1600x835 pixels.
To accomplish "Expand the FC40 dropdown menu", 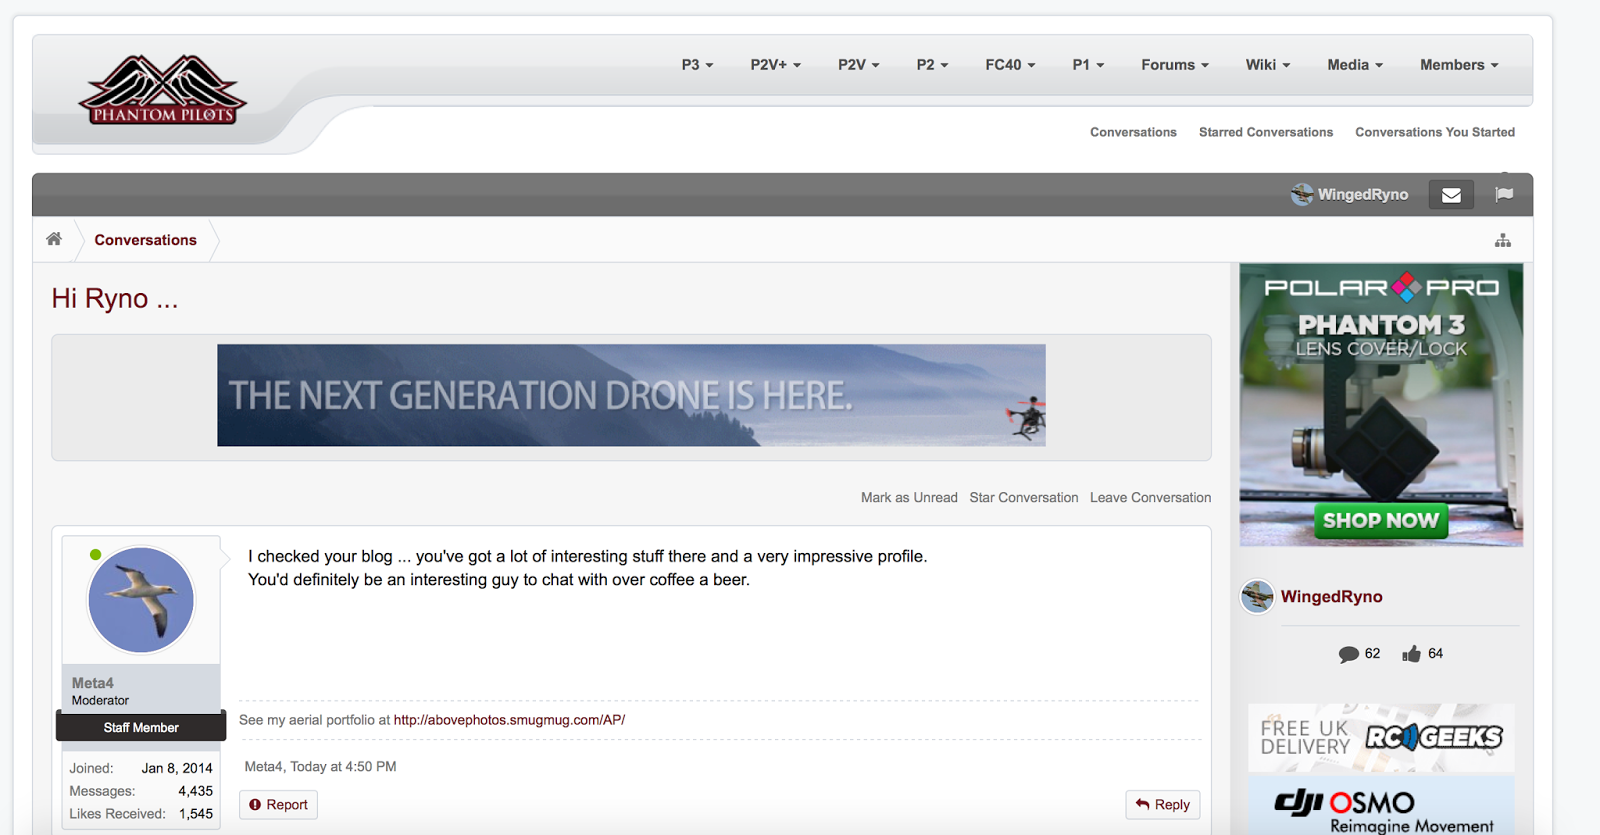I will [1010, 65].
